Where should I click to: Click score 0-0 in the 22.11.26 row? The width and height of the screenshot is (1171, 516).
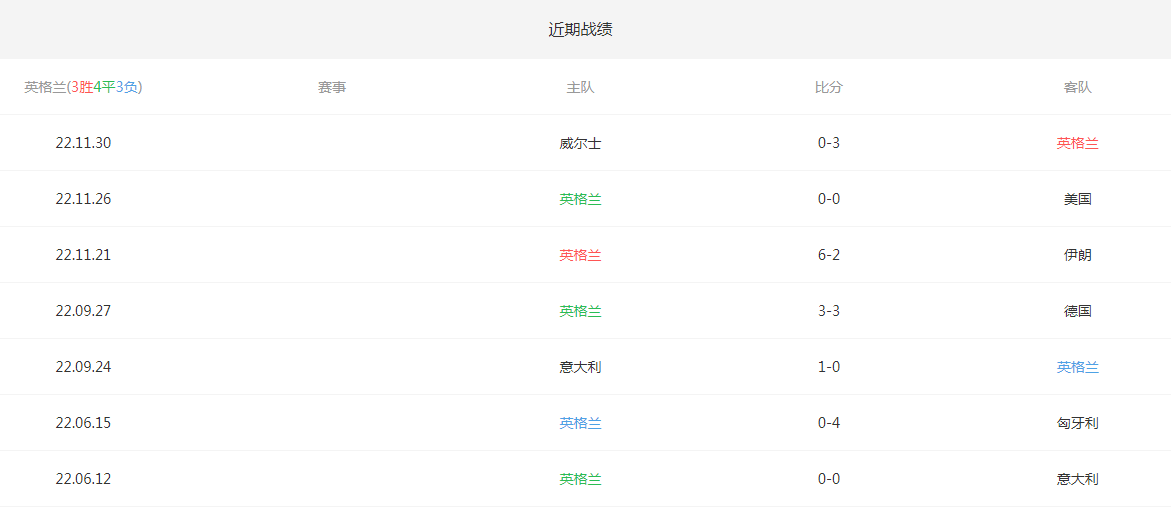coord(829,199)
